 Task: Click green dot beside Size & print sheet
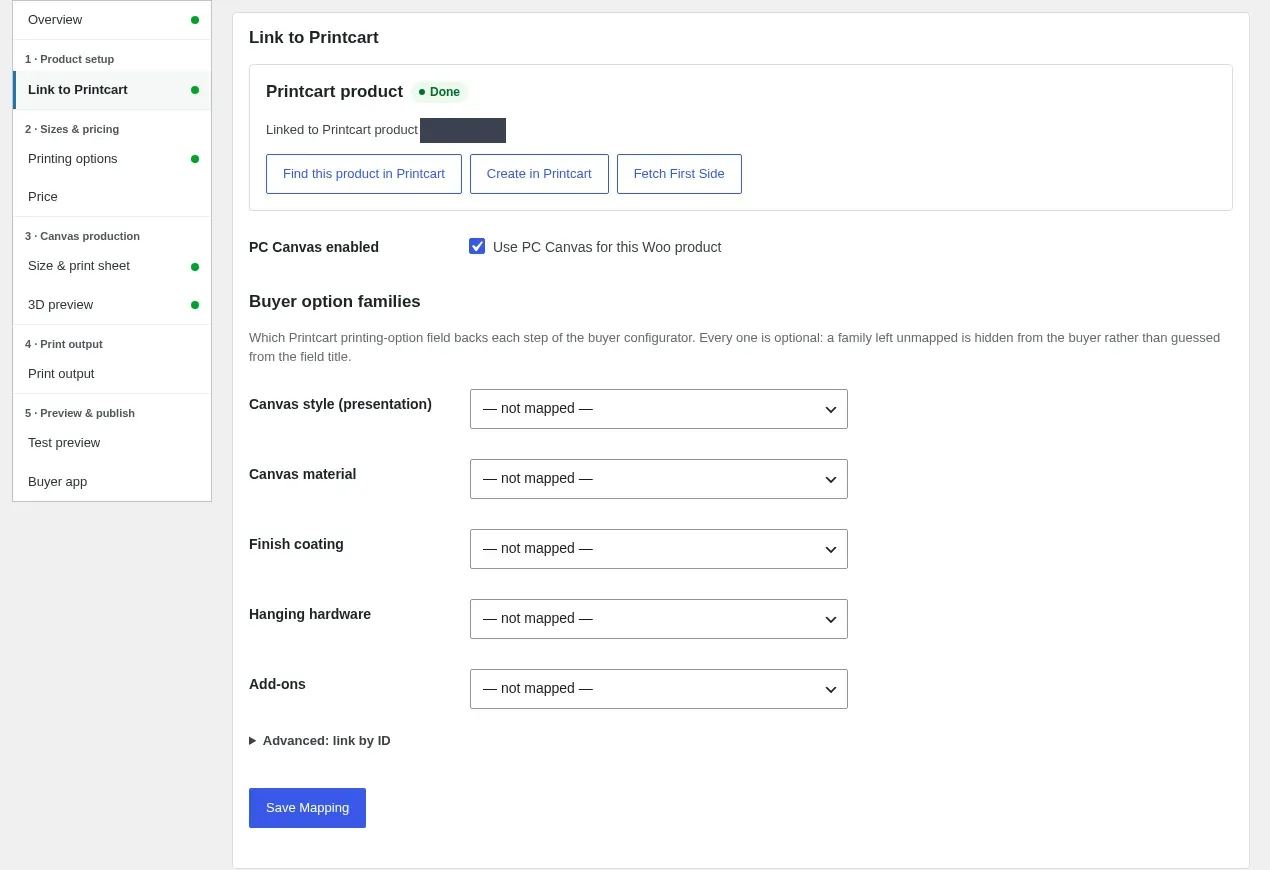[x=195, y=267]
